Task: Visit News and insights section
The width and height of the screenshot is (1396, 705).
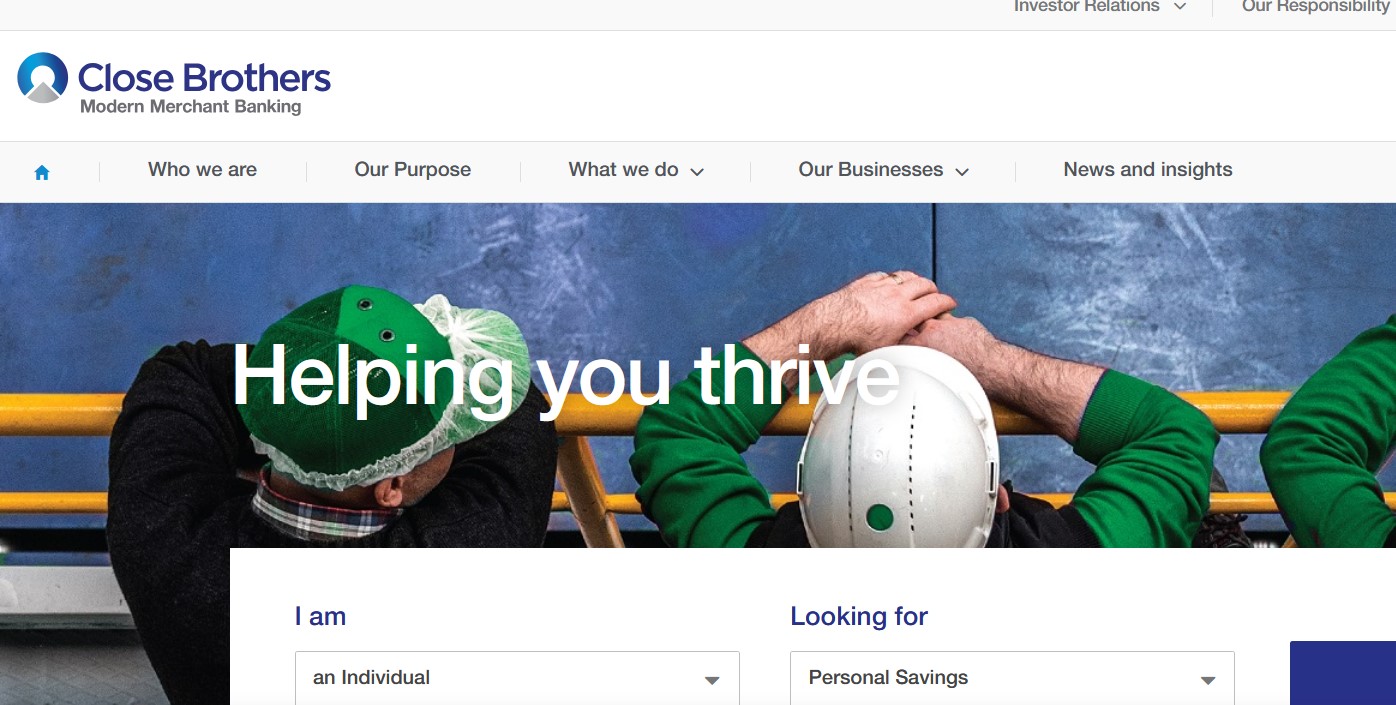Action: (x=1148, y=170)
